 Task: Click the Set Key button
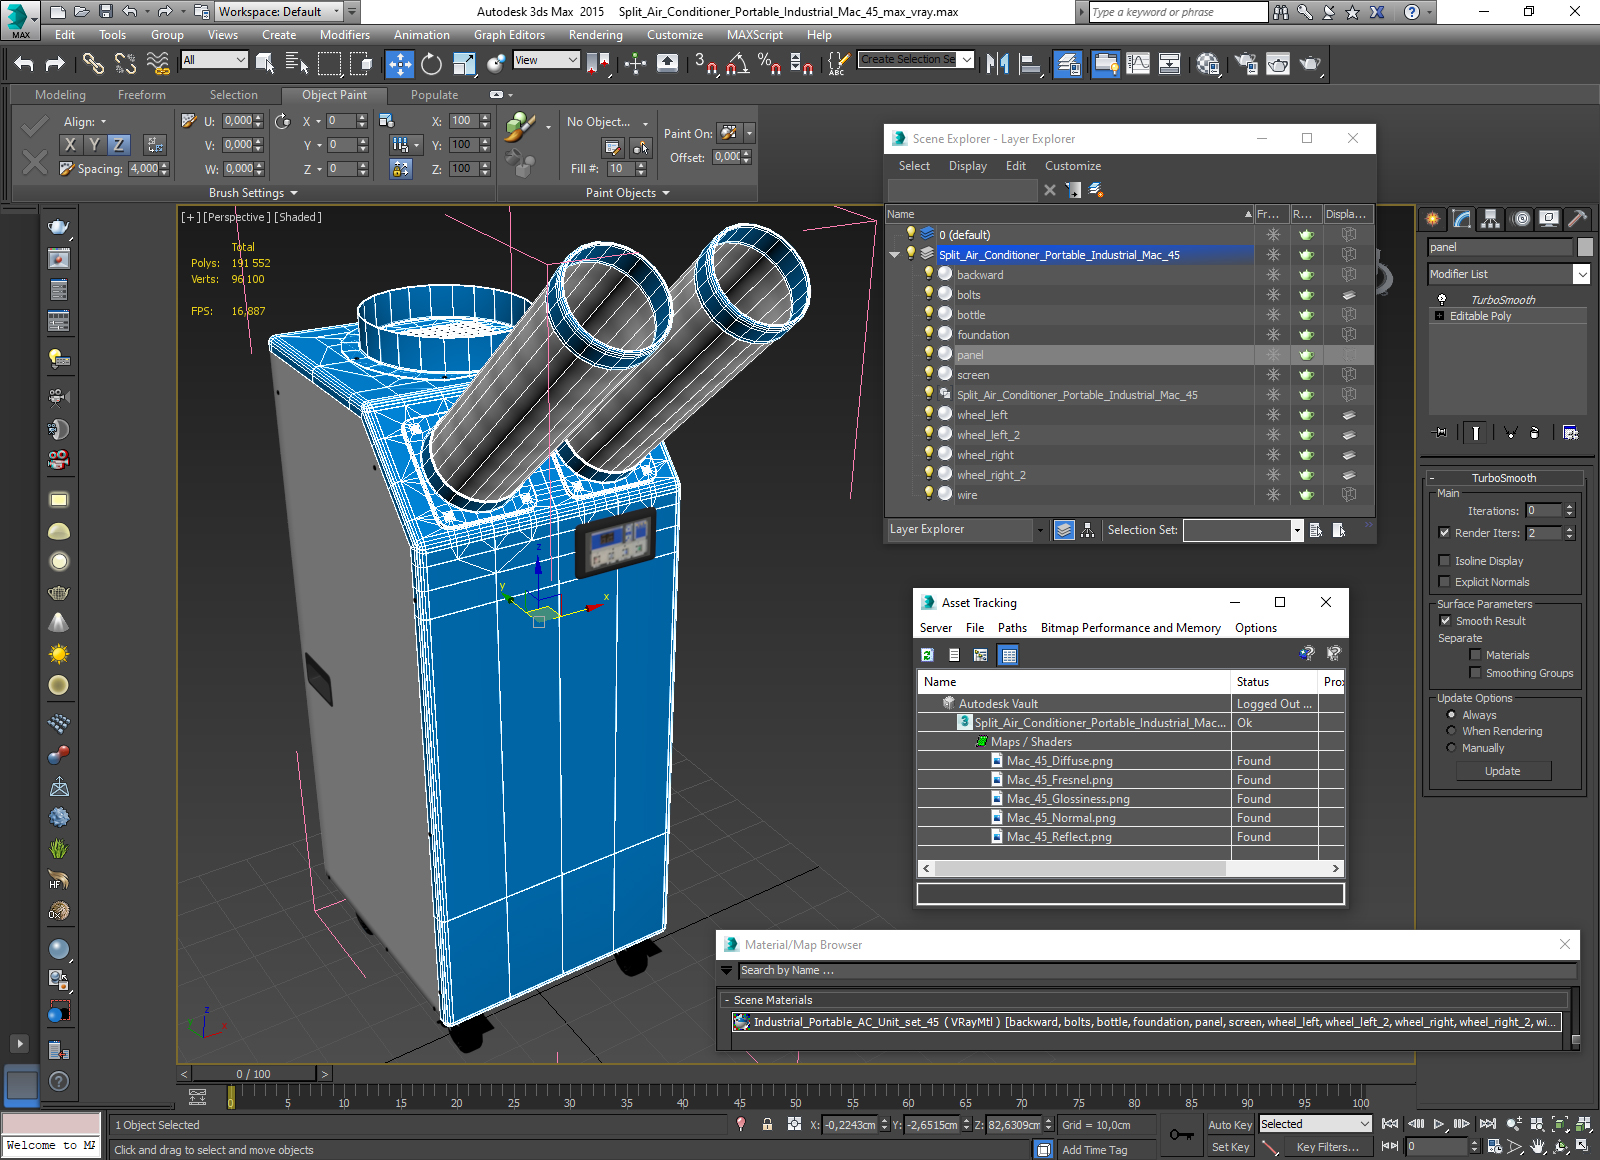pyautogui.click(x=1230, y=1147)
